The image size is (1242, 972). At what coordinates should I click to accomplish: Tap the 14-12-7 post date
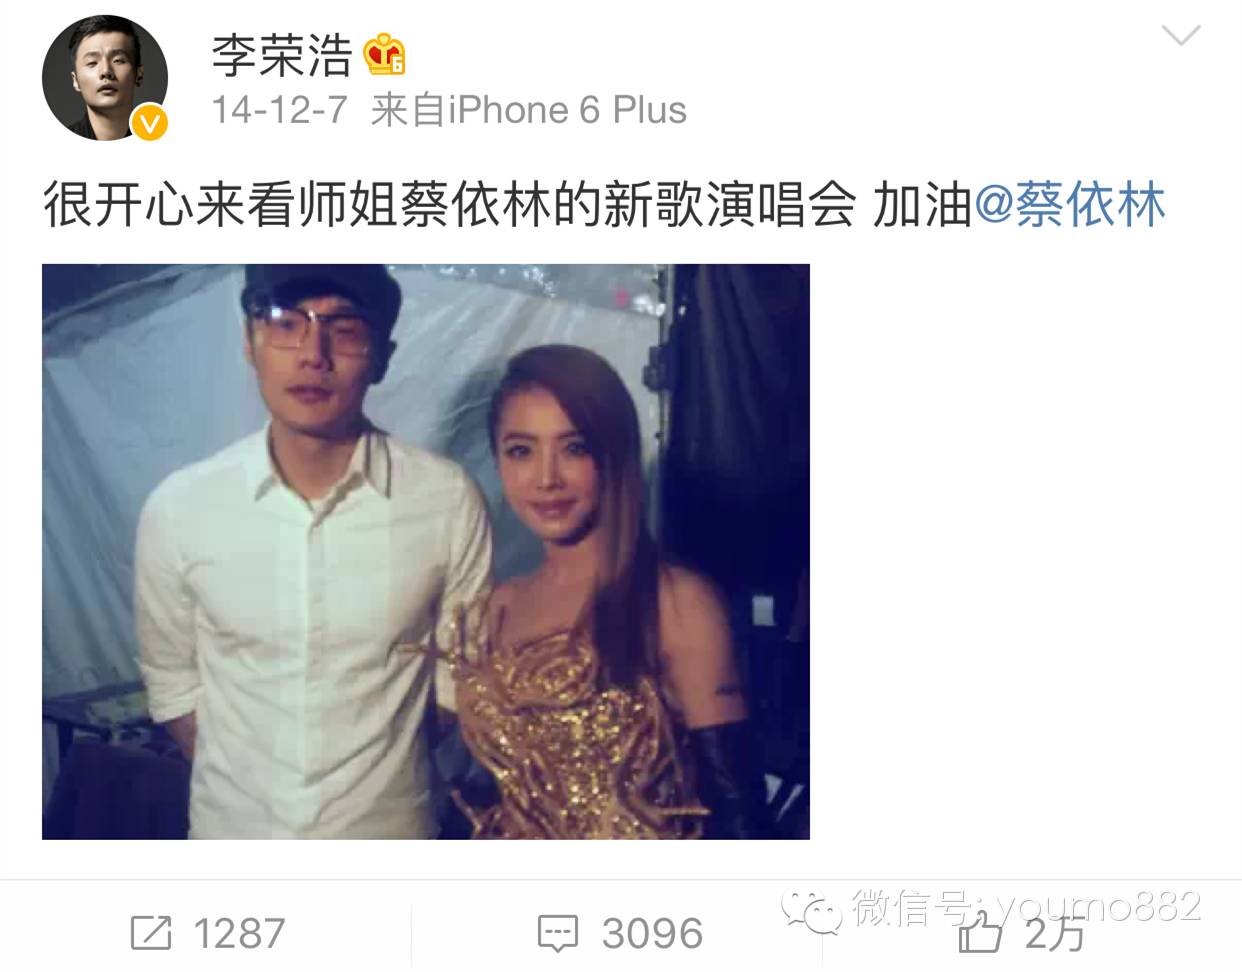coord(279,110)
